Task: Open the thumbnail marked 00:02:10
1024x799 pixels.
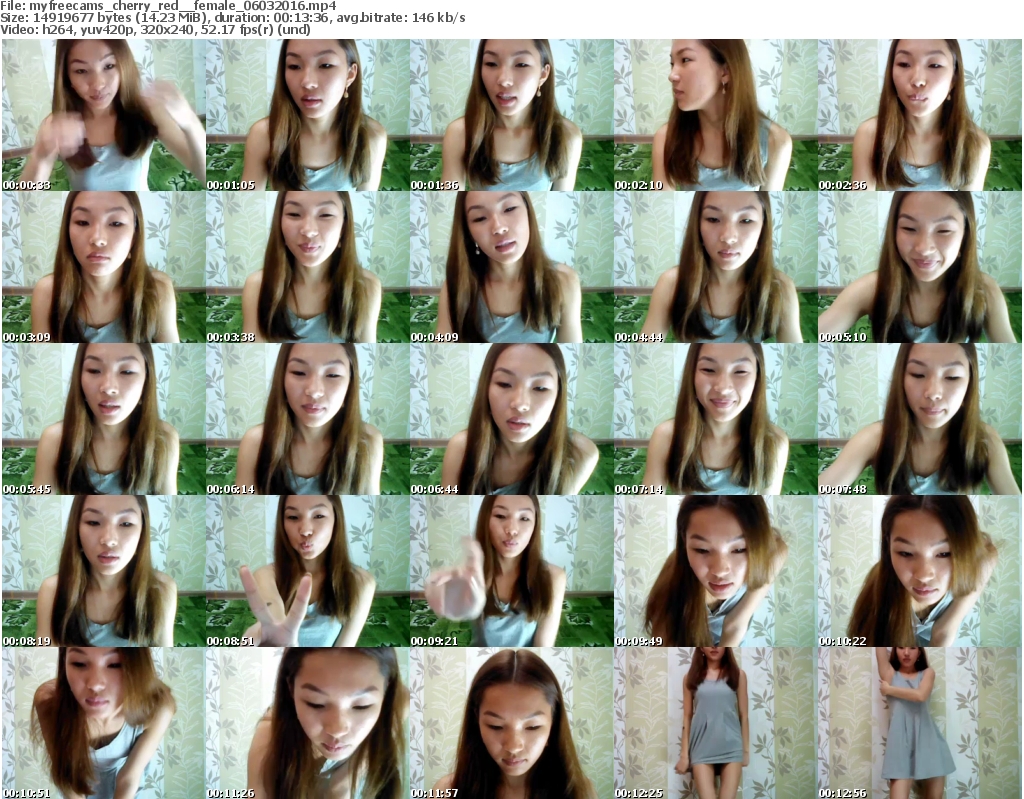Action: click(715, 115)
